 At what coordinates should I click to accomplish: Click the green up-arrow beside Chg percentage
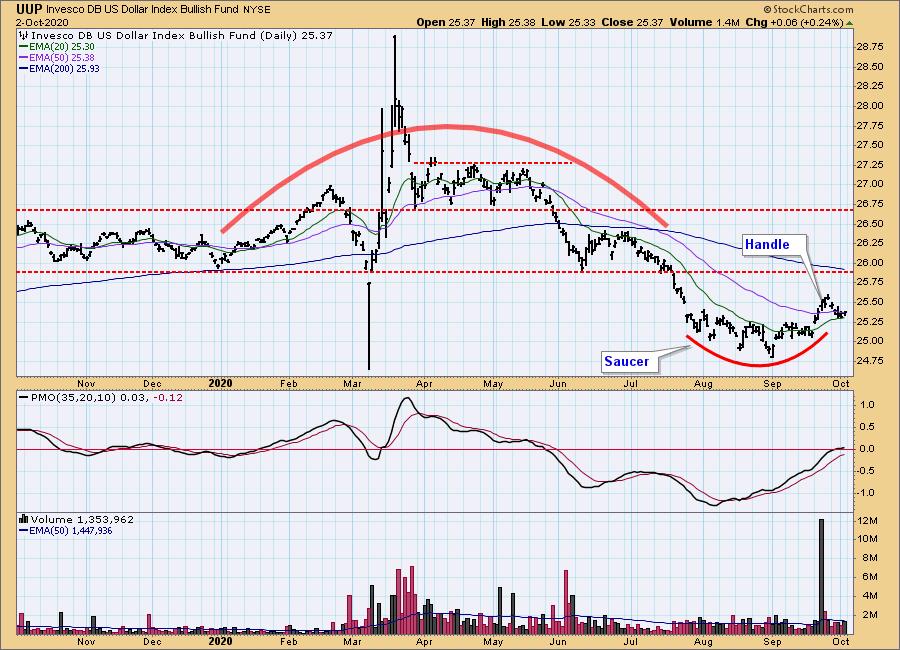(849, 23)
